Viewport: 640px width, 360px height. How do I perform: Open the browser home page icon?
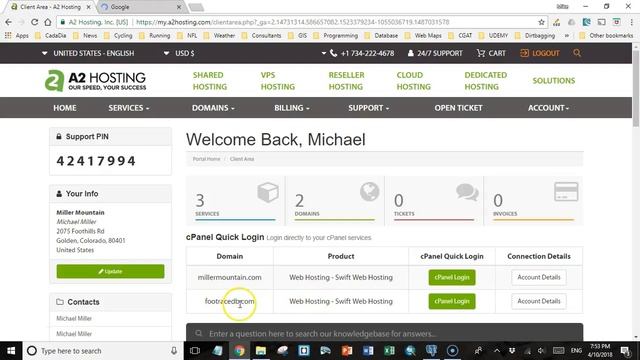click(x=48, y=22)
